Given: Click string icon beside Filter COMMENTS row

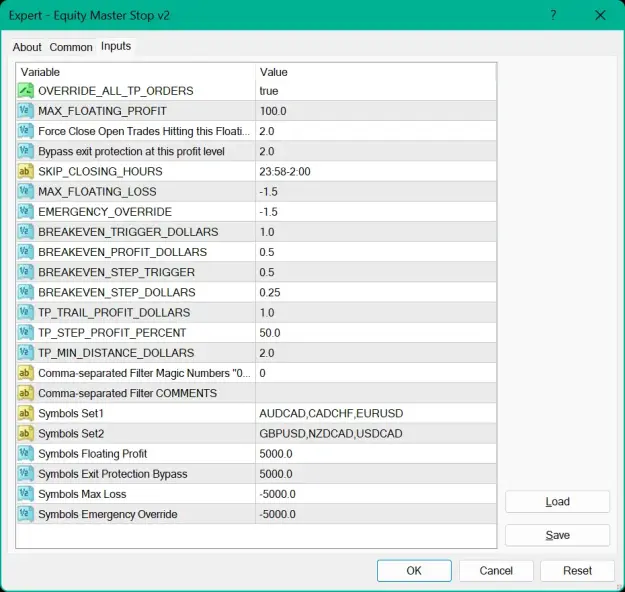Looking at the screenshot, I should (26, 393).
